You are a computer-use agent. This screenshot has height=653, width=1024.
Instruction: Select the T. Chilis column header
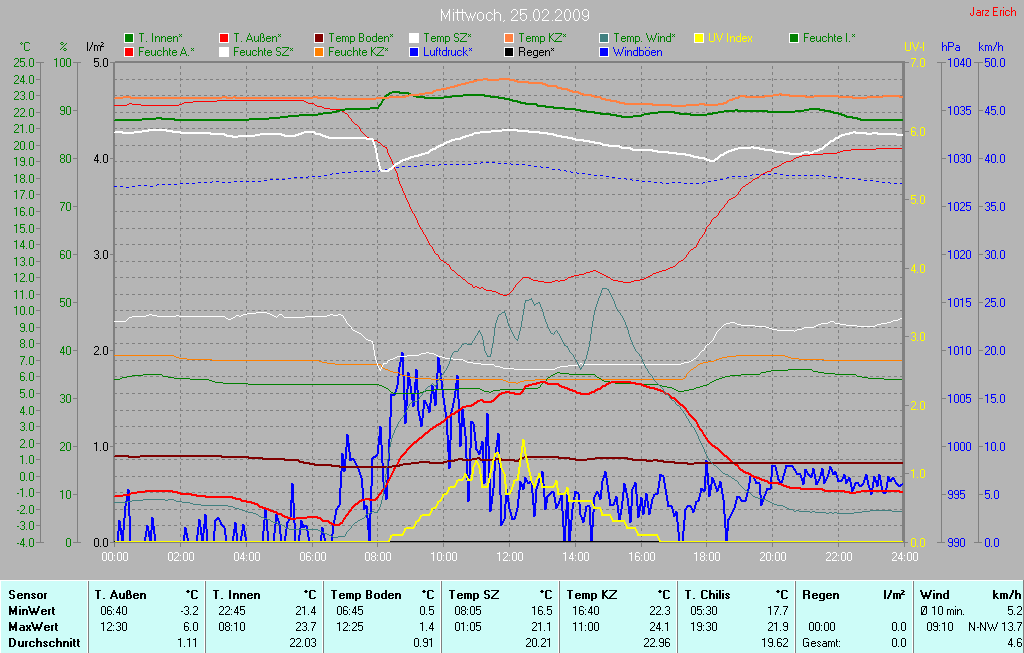click(x=709, y=595)
